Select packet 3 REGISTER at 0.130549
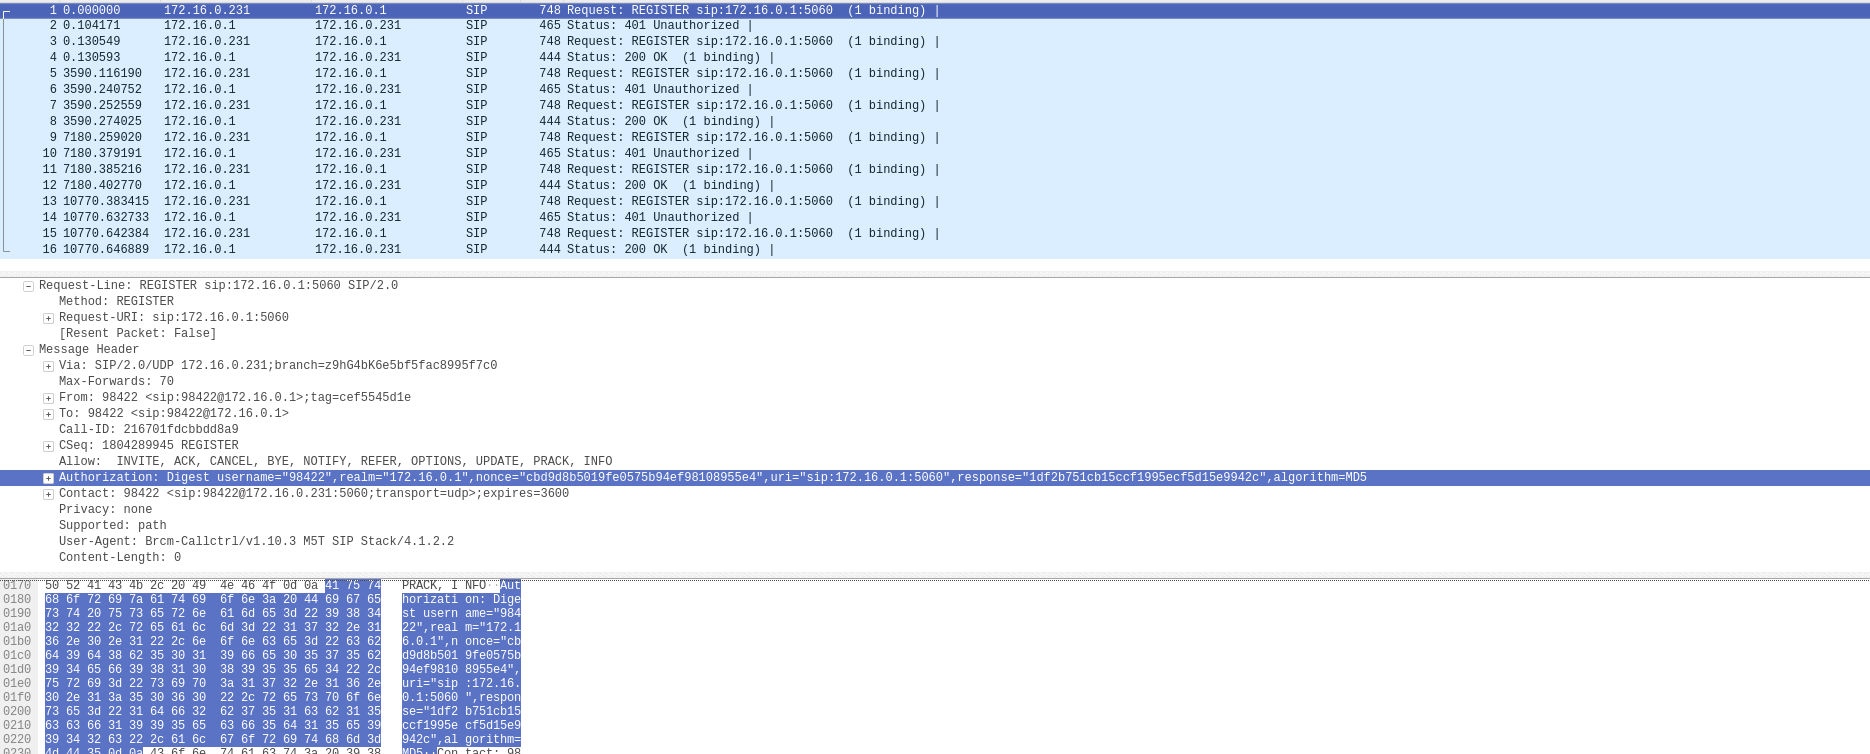Viewport: 1870px width, 754px height. (935, 42)
